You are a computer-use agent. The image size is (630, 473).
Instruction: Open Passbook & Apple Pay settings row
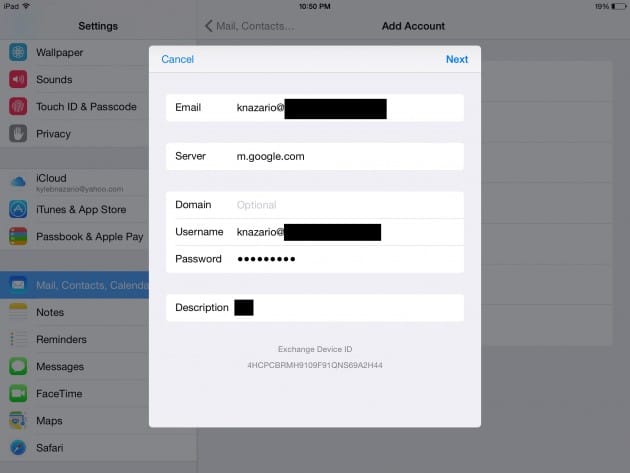click(74, 237)
